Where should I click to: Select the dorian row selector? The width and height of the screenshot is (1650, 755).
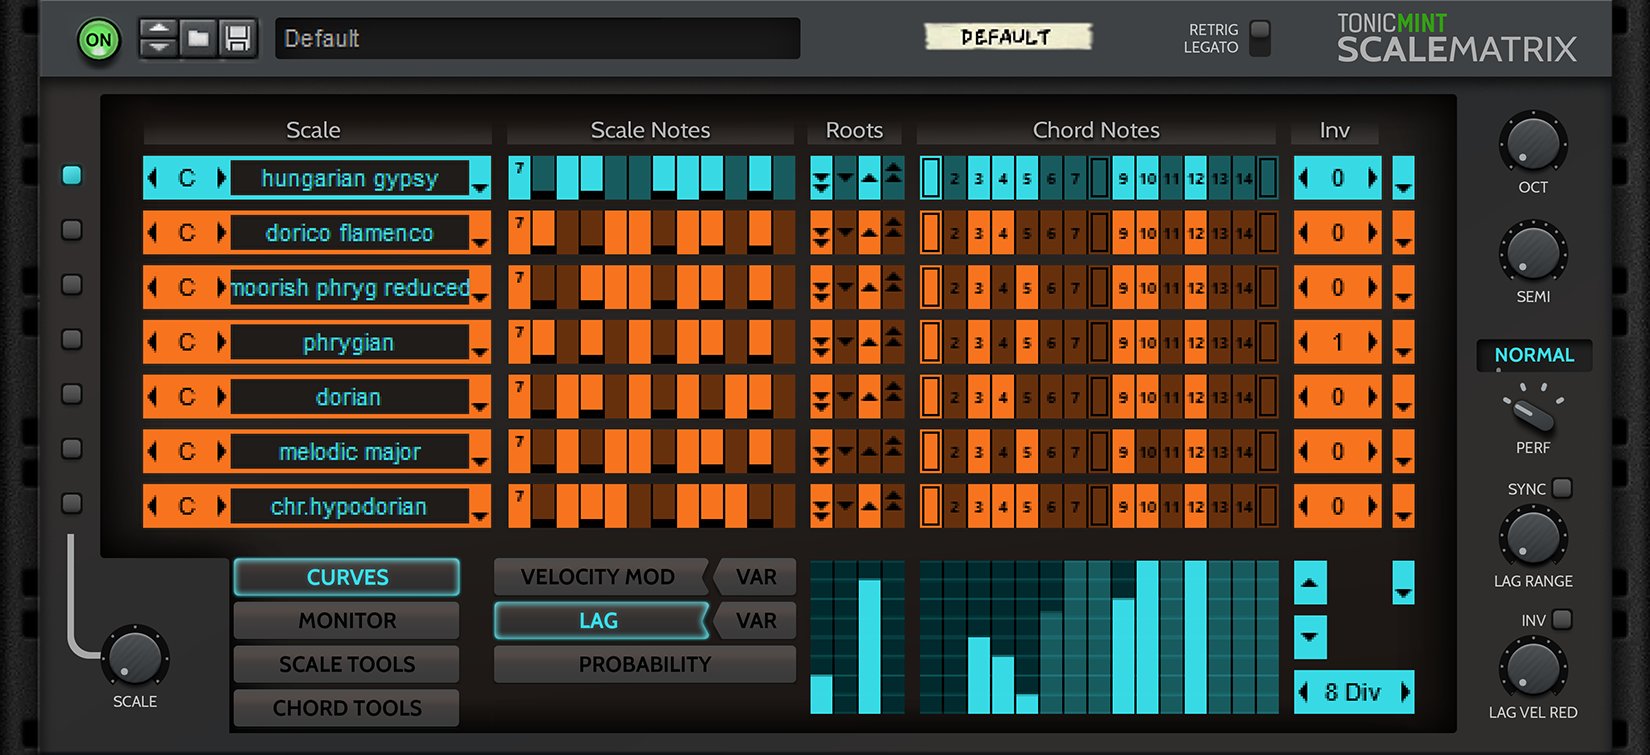[72, 394]
